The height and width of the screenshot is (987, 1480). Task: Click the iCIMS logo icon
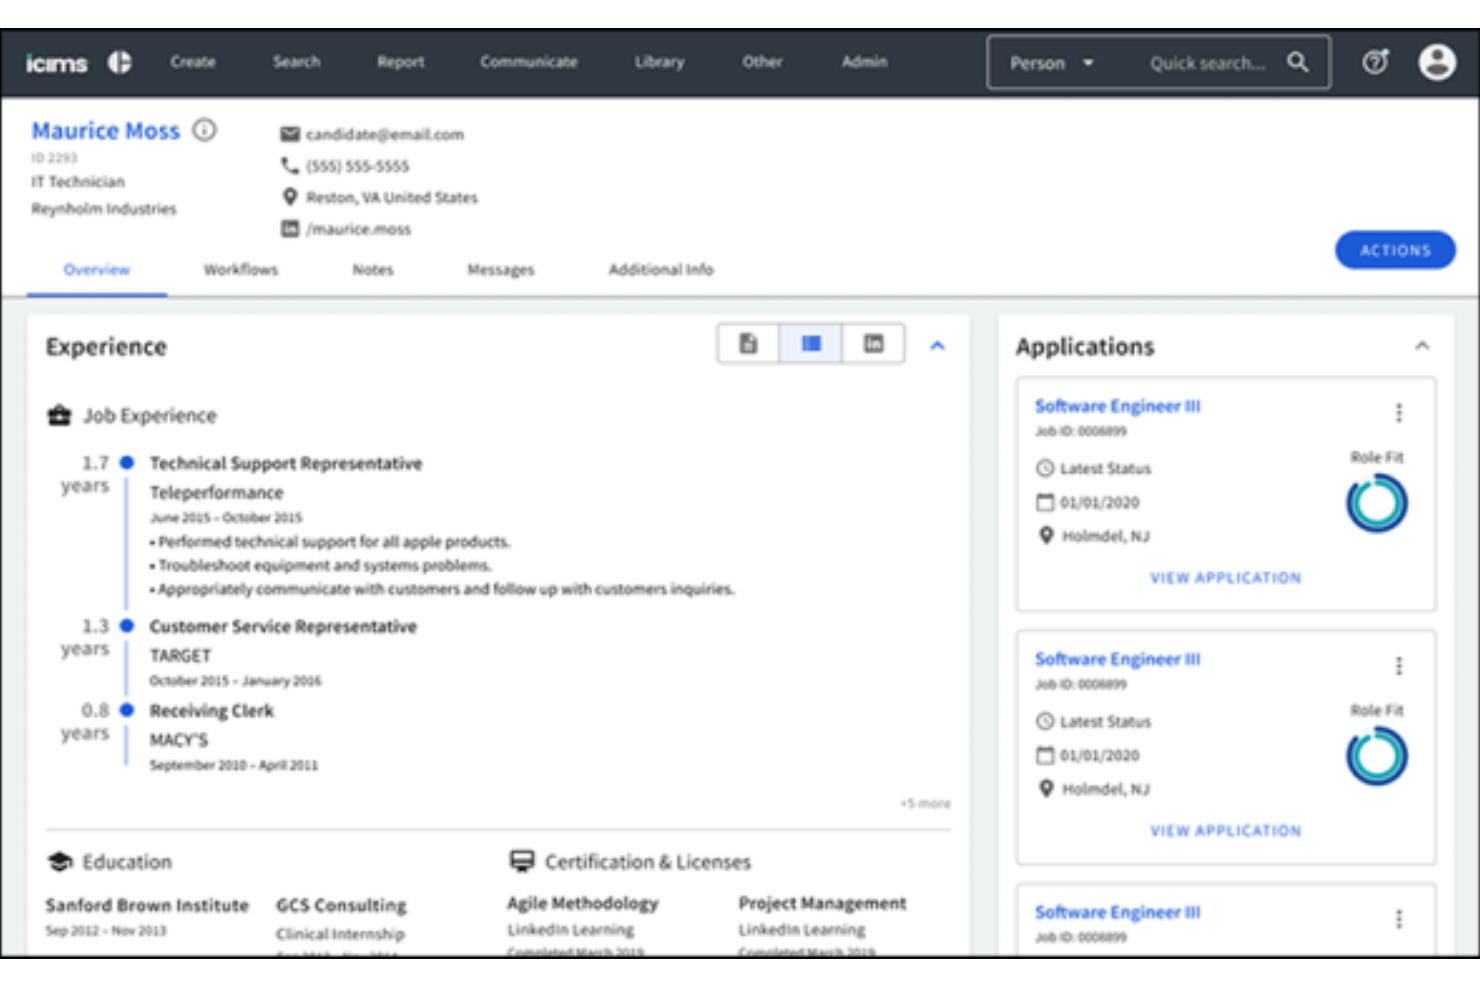click(x=119, y=62)
